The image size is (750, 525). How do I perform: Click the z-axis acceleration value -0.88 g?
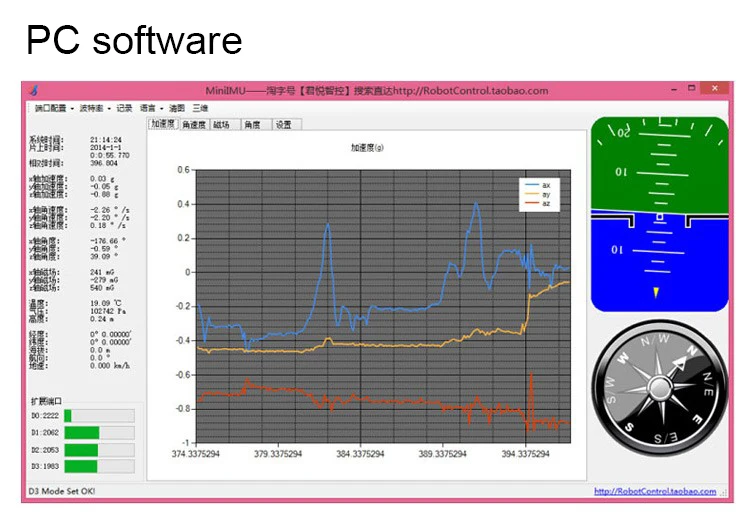(104, 194)
